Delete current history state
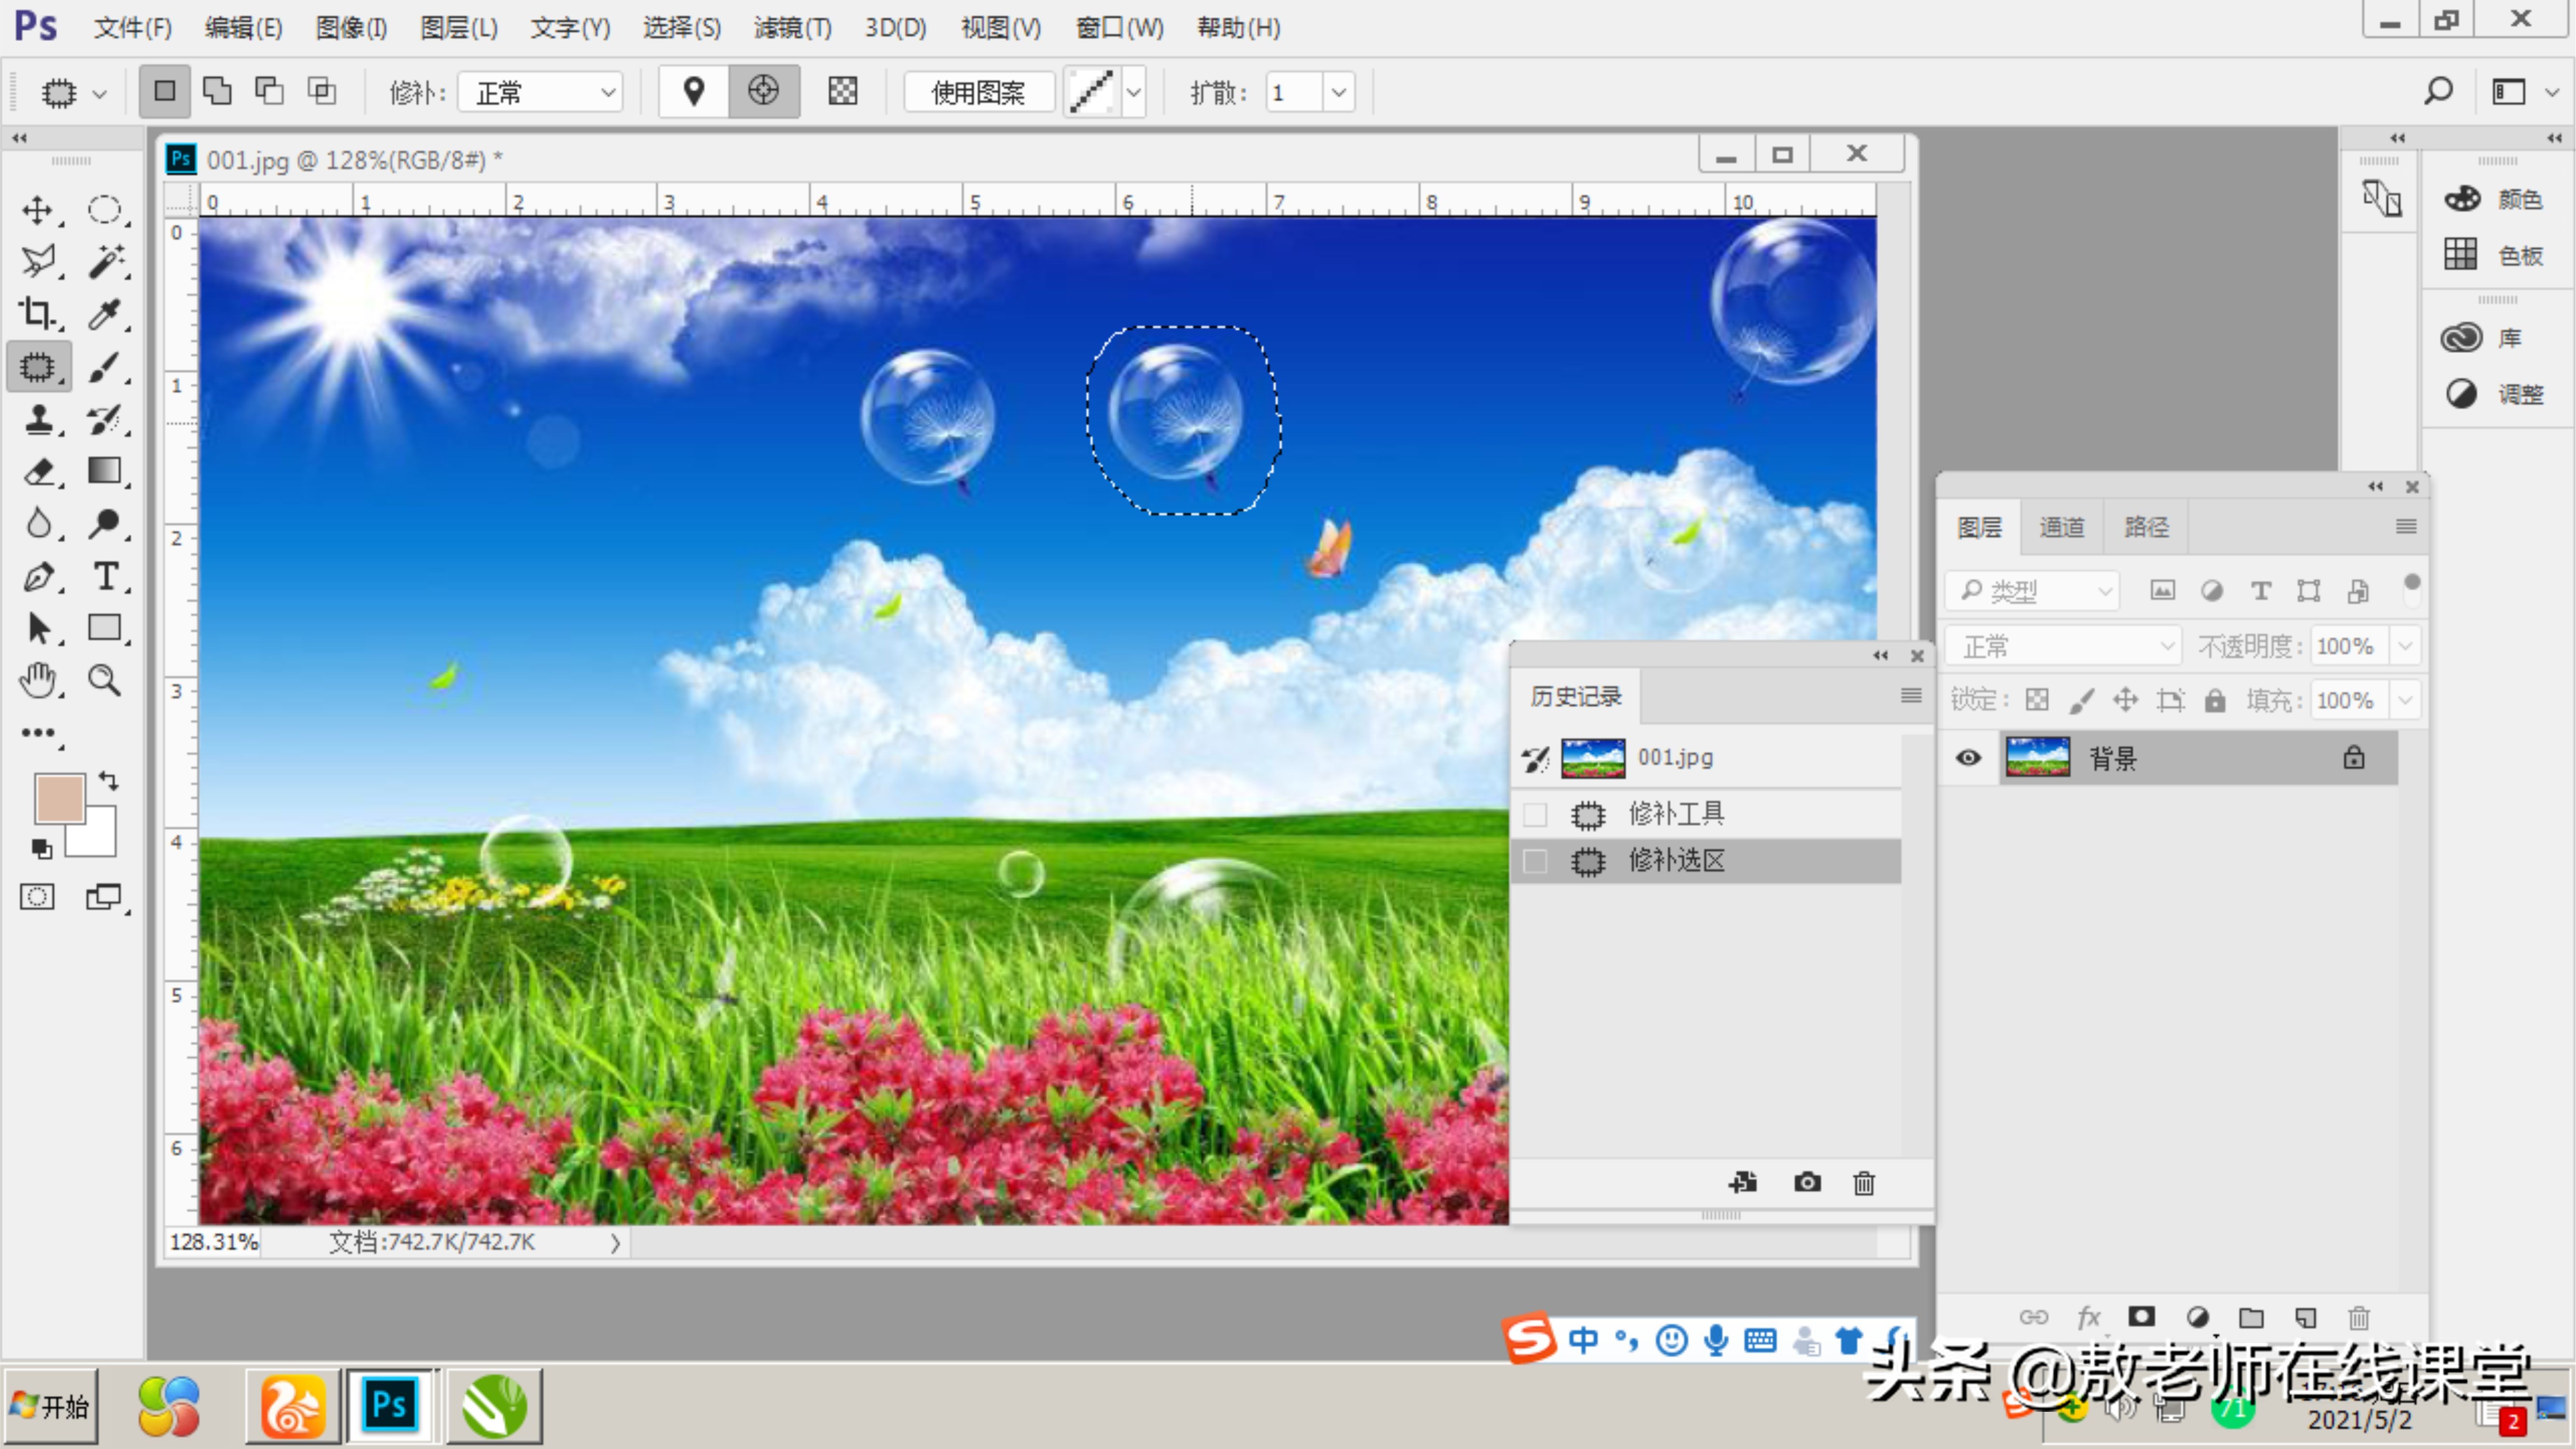This screenshot has width=2576, height=1449. 1864,1183
